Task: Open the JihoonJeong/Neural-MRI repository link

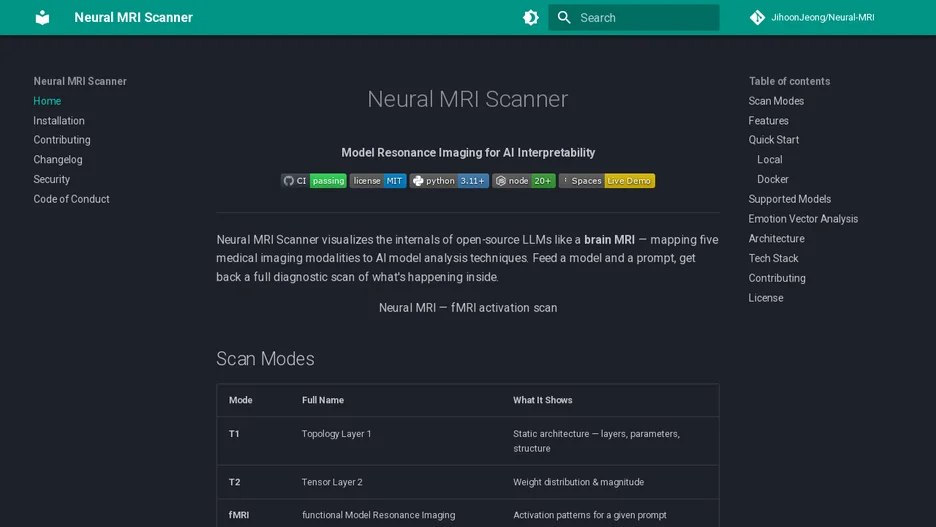Action: 822,17
